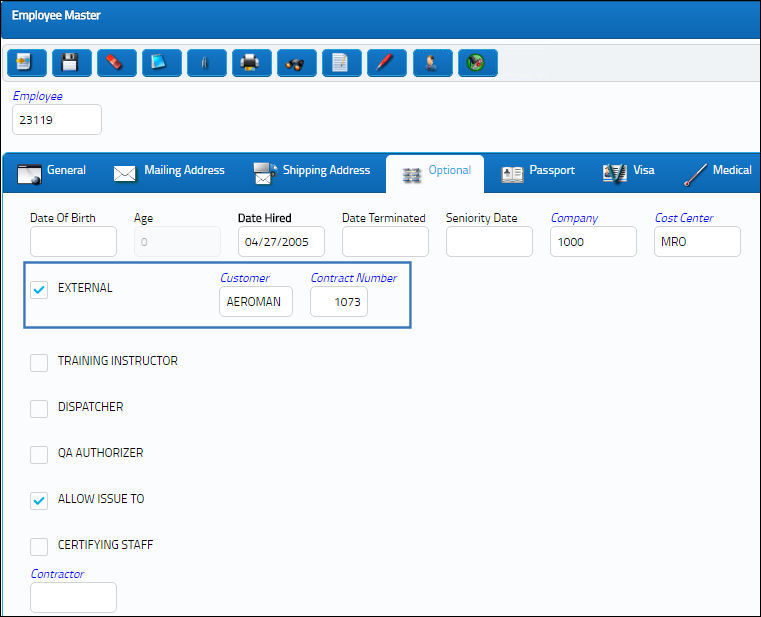Switch to the Shipping Address tab
761x617 pixels.
312,173
